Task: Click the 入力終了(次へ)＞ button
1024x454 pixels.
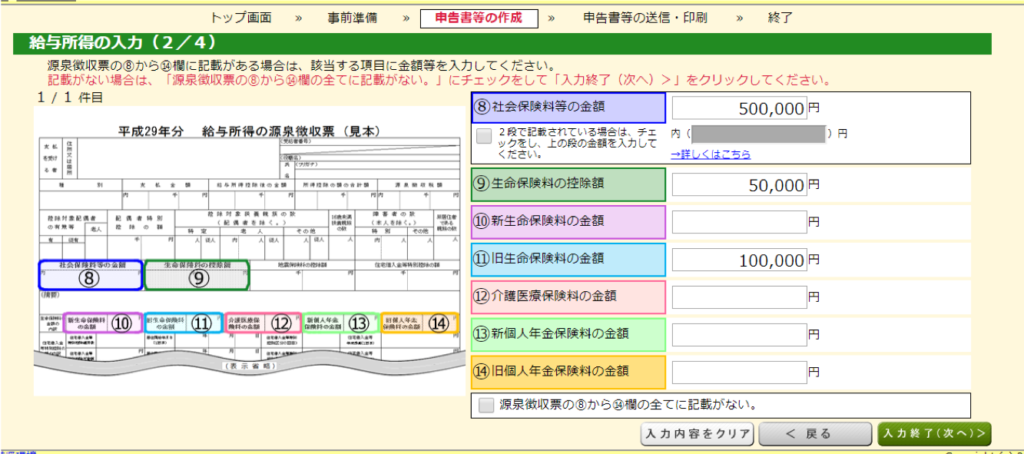Action: [934, 434]
